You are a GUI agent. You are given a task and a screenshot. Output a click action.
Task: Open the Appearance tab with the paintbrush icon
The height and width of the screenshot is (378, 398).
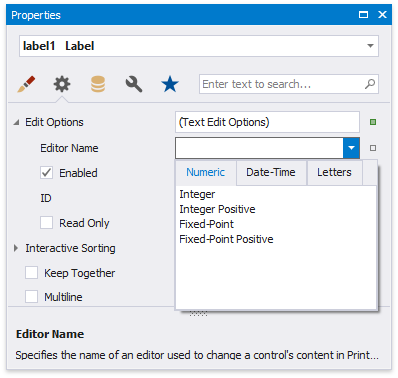(x=26, y=84)
